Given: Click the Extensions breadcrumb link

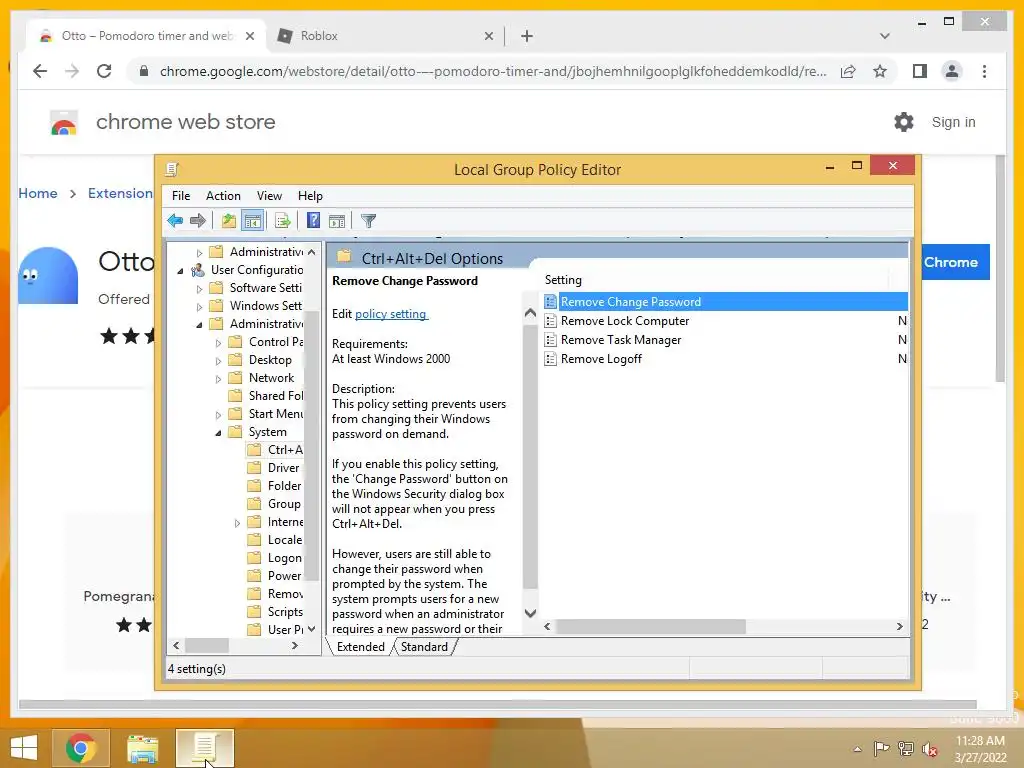Looking at the screenshot, I should pyautogui.click(x=121, y=193).
